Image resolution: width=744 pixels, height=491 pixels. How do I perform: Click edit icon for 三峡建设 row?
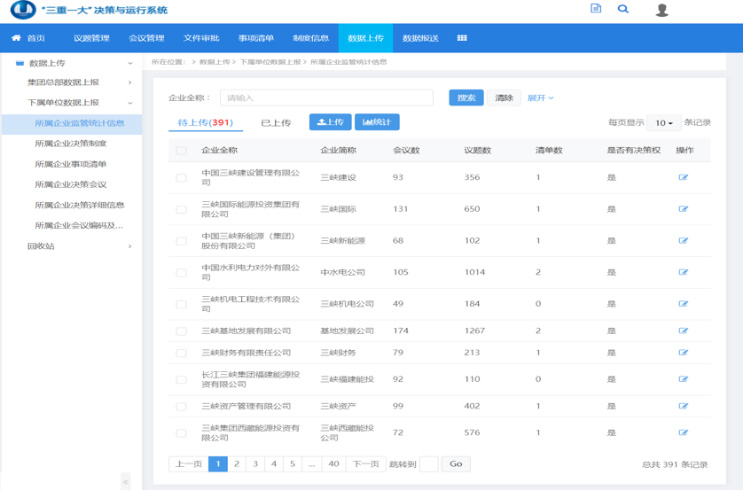tap(683, 177)
